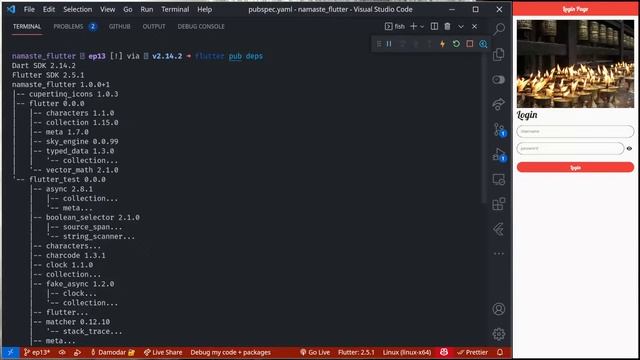Click Damodar user status bar item

point(112,352)
